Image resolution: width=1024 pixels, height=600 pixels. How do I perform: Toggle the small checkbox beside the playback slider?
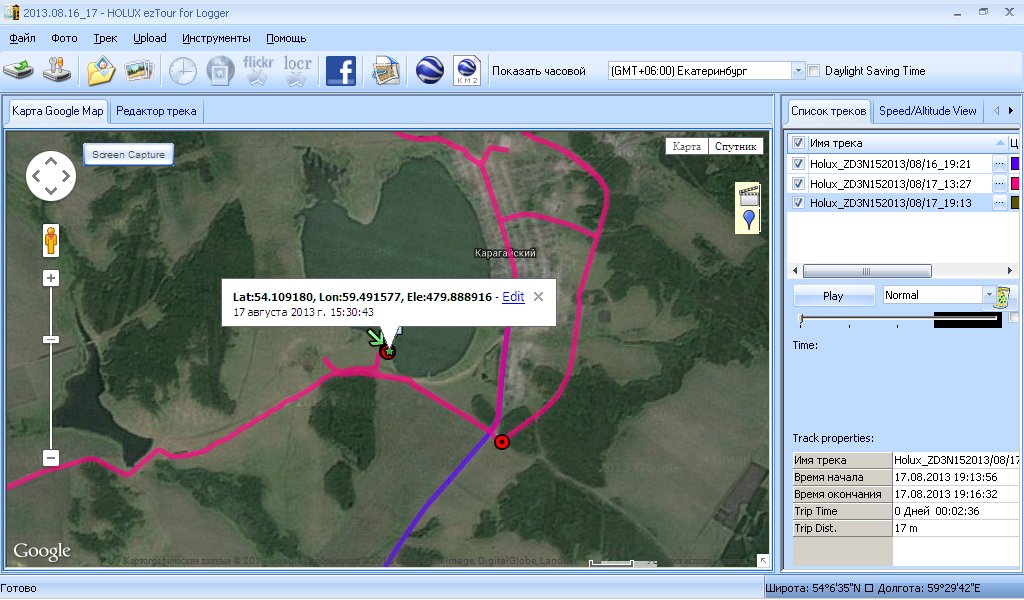pos(1014,318)
